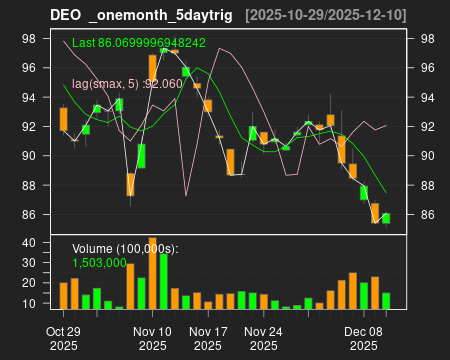Viewport: 450px width, 360px height.
Task: Click the '96' price label on right axis
Action: click(428, 68)
